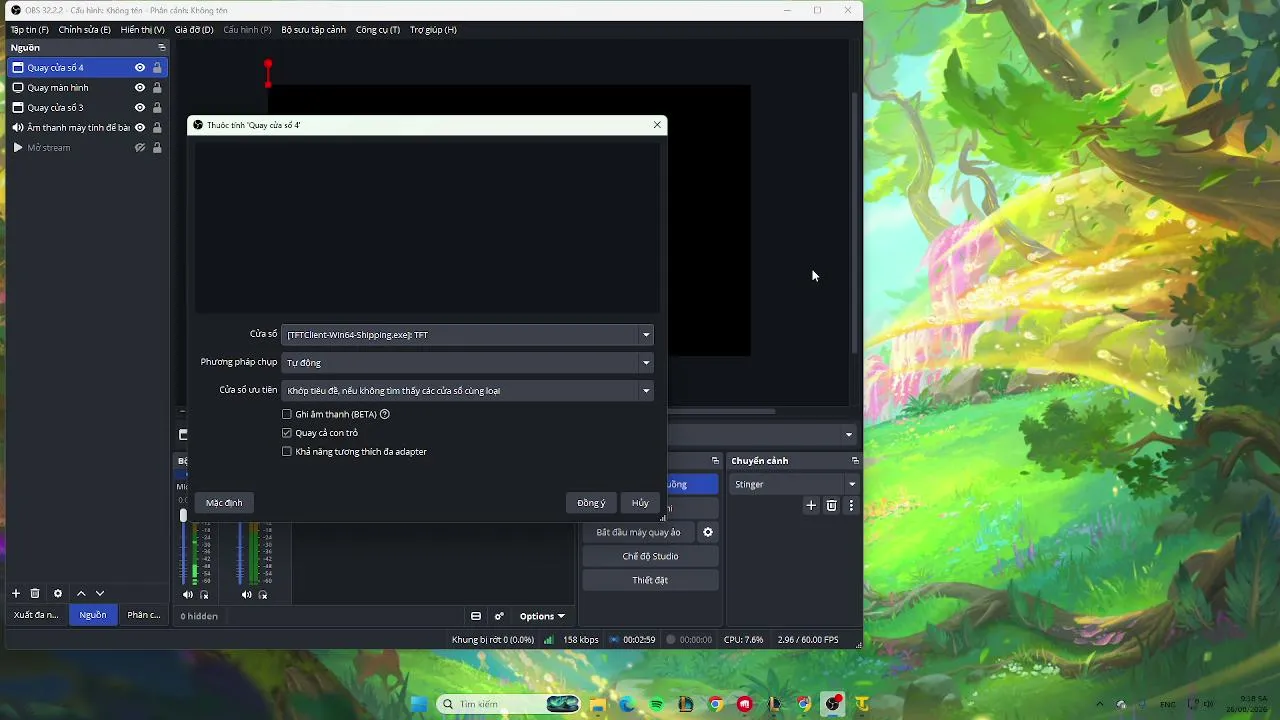Open advanced audio properties gears icon
Image resolution: width=1280 pixels, height=720 pixels.
tap(499, 616)
